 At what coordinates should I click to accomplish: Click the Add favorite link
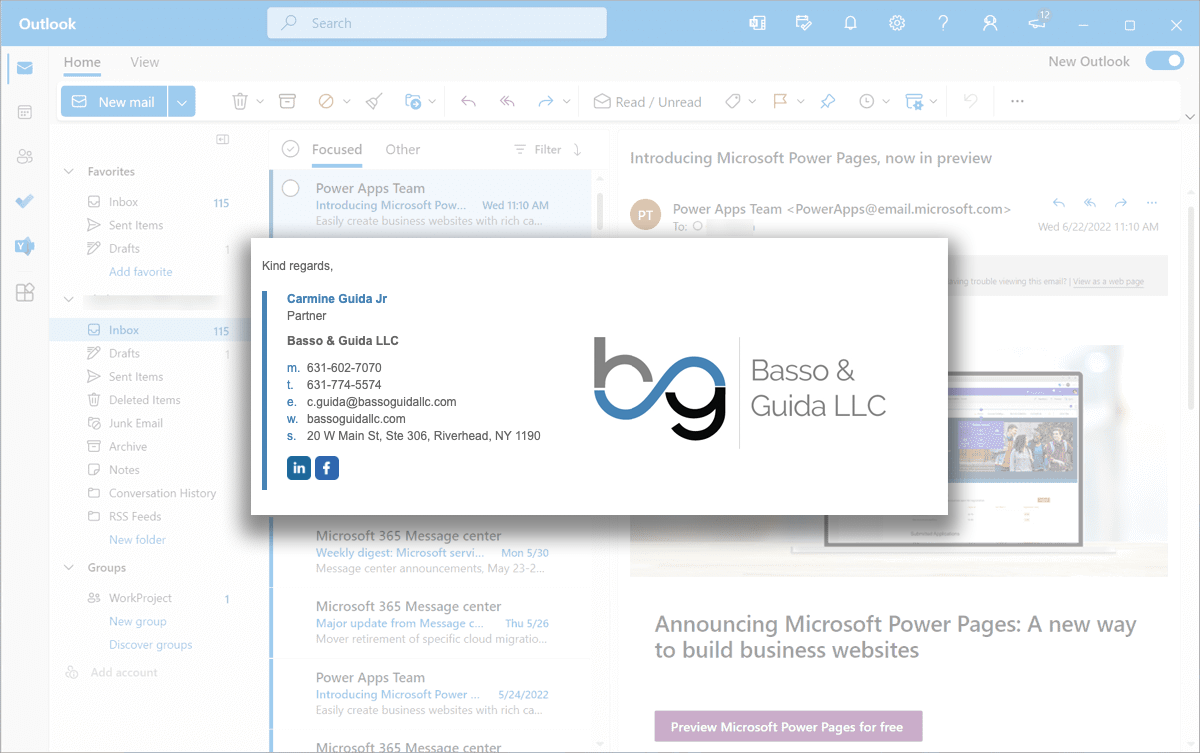click(x=141, y=272)
